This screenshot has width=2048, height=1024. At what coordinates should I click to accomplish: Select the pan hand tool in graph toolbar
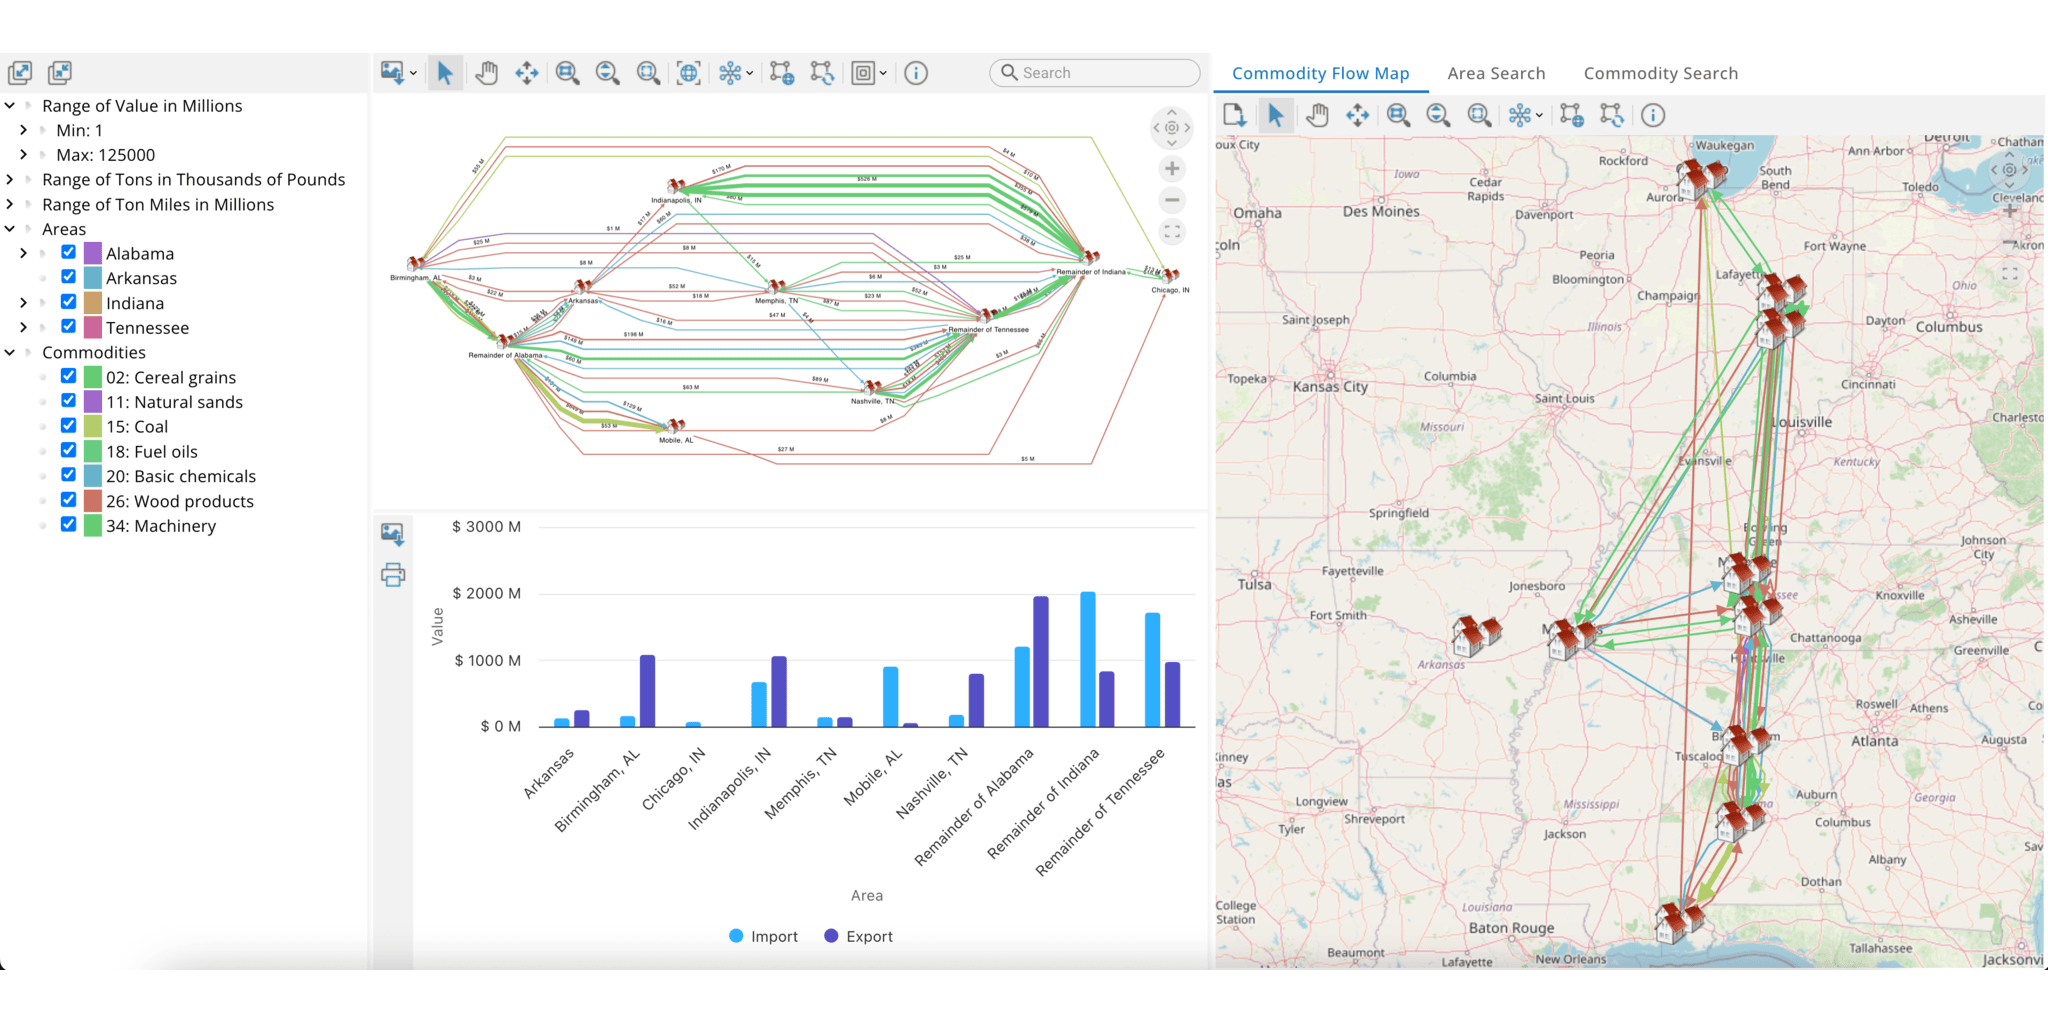487,73
